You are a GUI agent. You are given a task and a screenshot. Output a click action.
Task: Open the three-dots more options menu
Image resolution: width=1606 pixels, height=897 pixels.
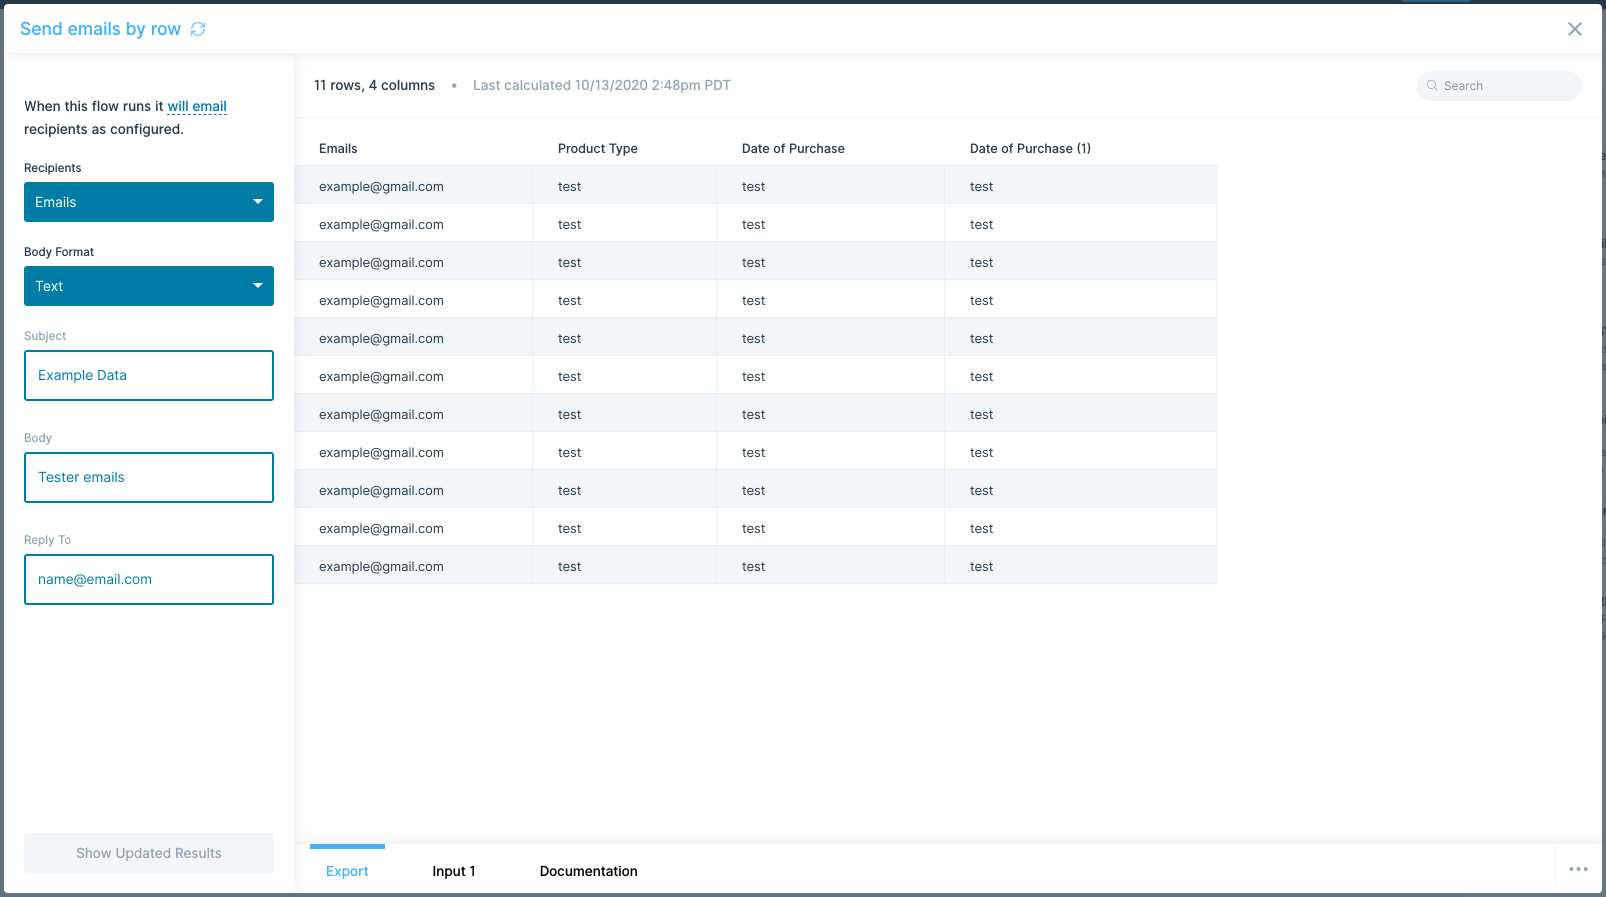point(1578,869)
